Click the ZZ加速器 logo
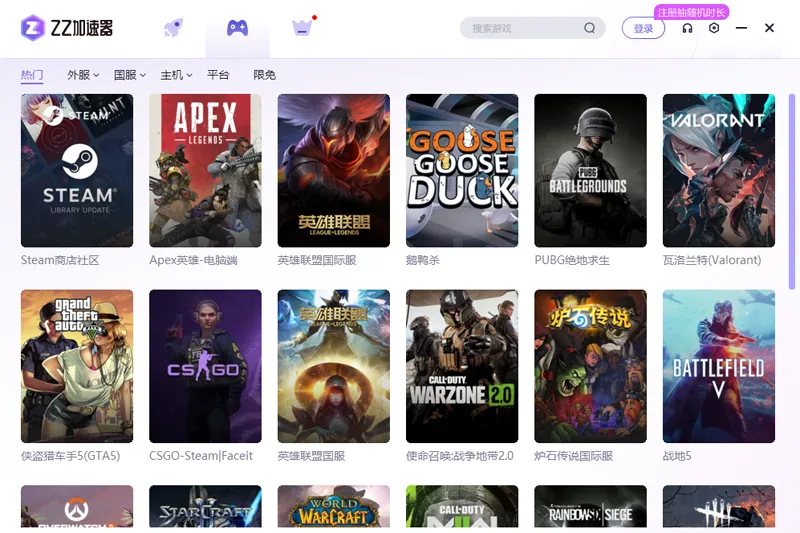800x533 pixels. click(x=67, y=27)
